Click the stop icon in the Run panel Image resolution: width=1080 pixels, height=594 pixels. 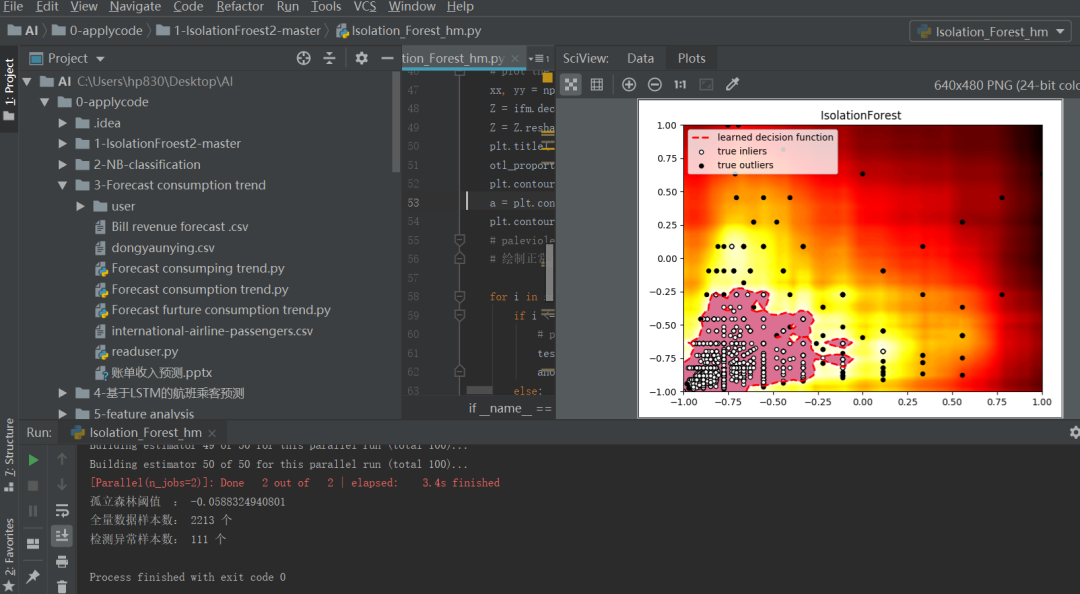(x=33, y=486)
